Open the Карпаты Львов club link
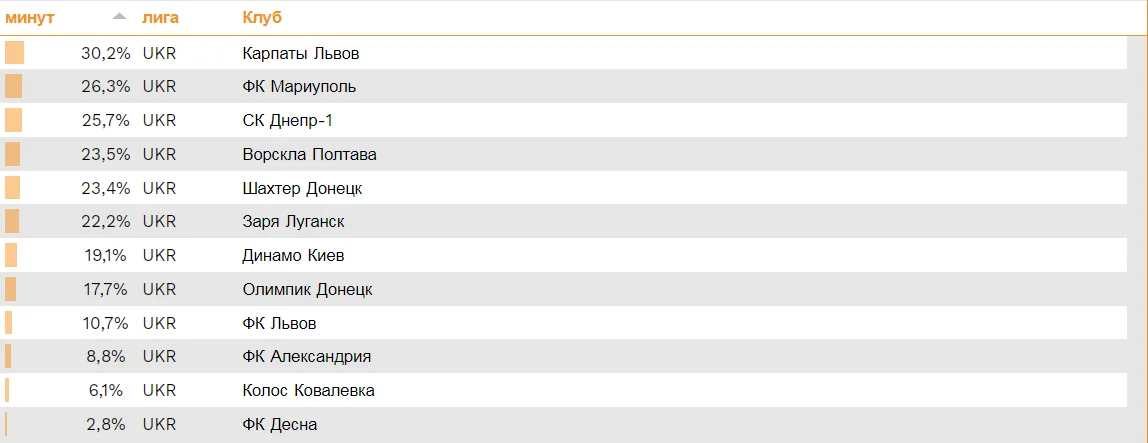Image resolution: width=1148 pixels, height=443 pixels. click(x=300, y=53)
